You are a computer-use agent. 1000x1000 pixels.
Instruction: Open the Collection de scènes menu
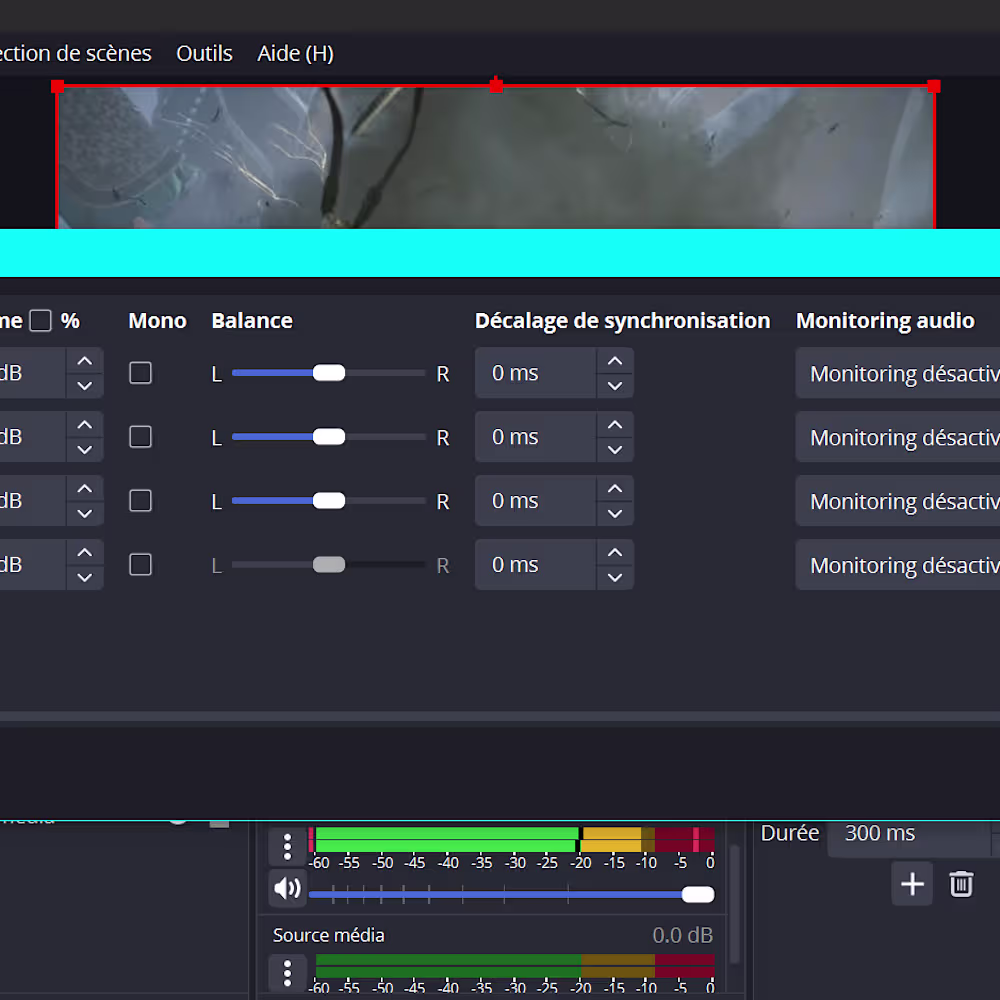[75, 54]
